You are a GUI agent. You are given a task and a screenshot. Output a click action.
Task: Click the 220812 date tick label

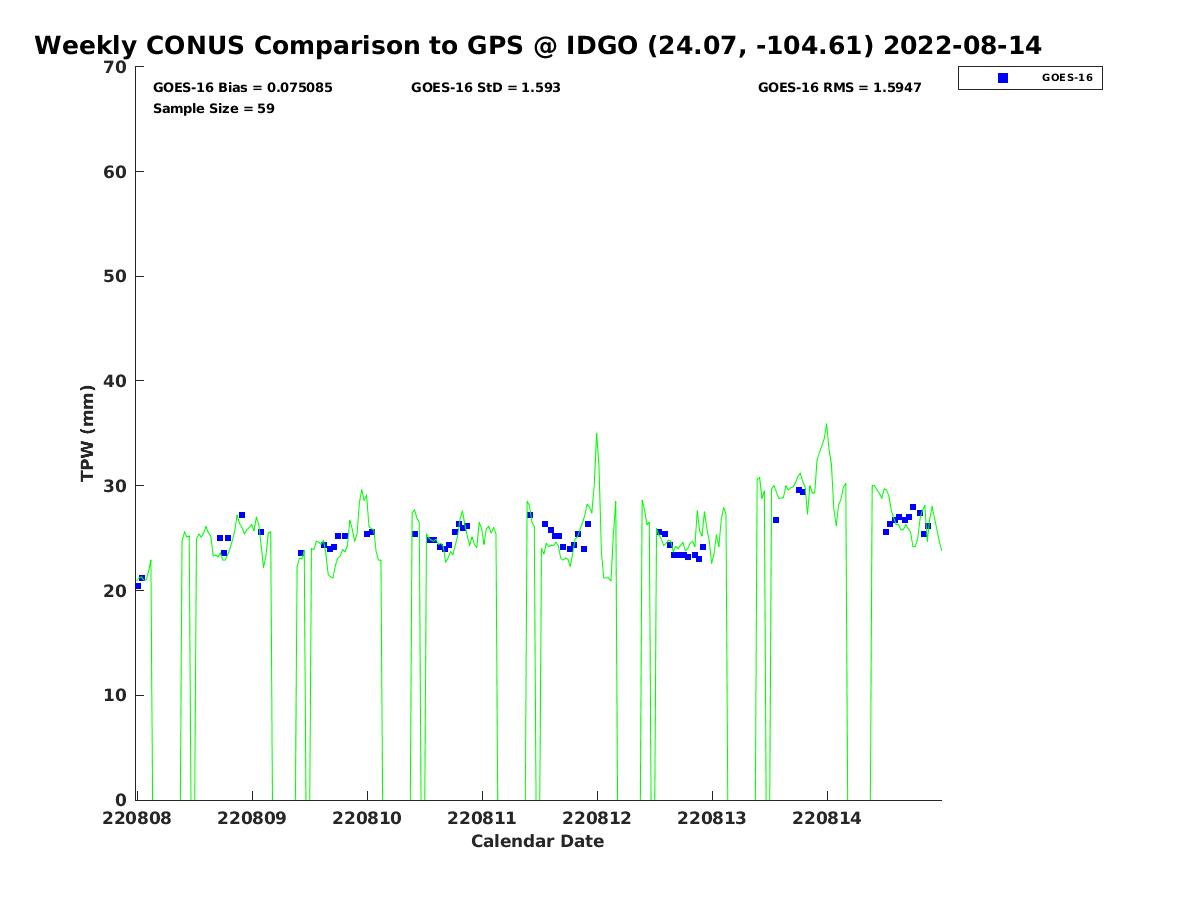pyautogui.click(x=597, y=818)
